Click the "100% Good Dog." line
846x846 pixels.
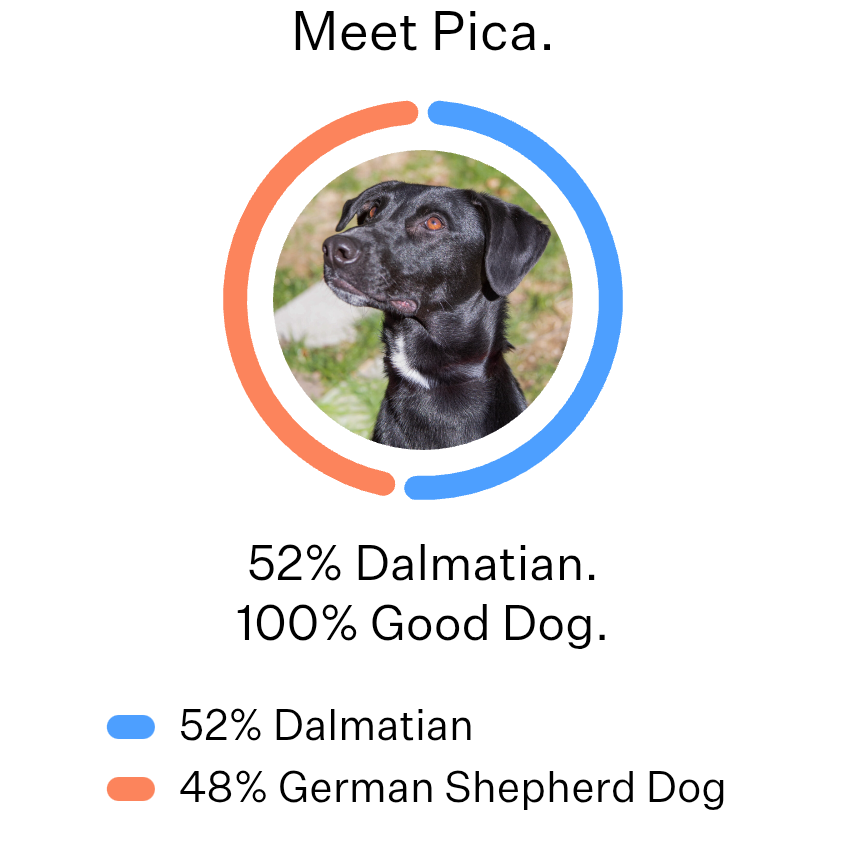[423, 624]
